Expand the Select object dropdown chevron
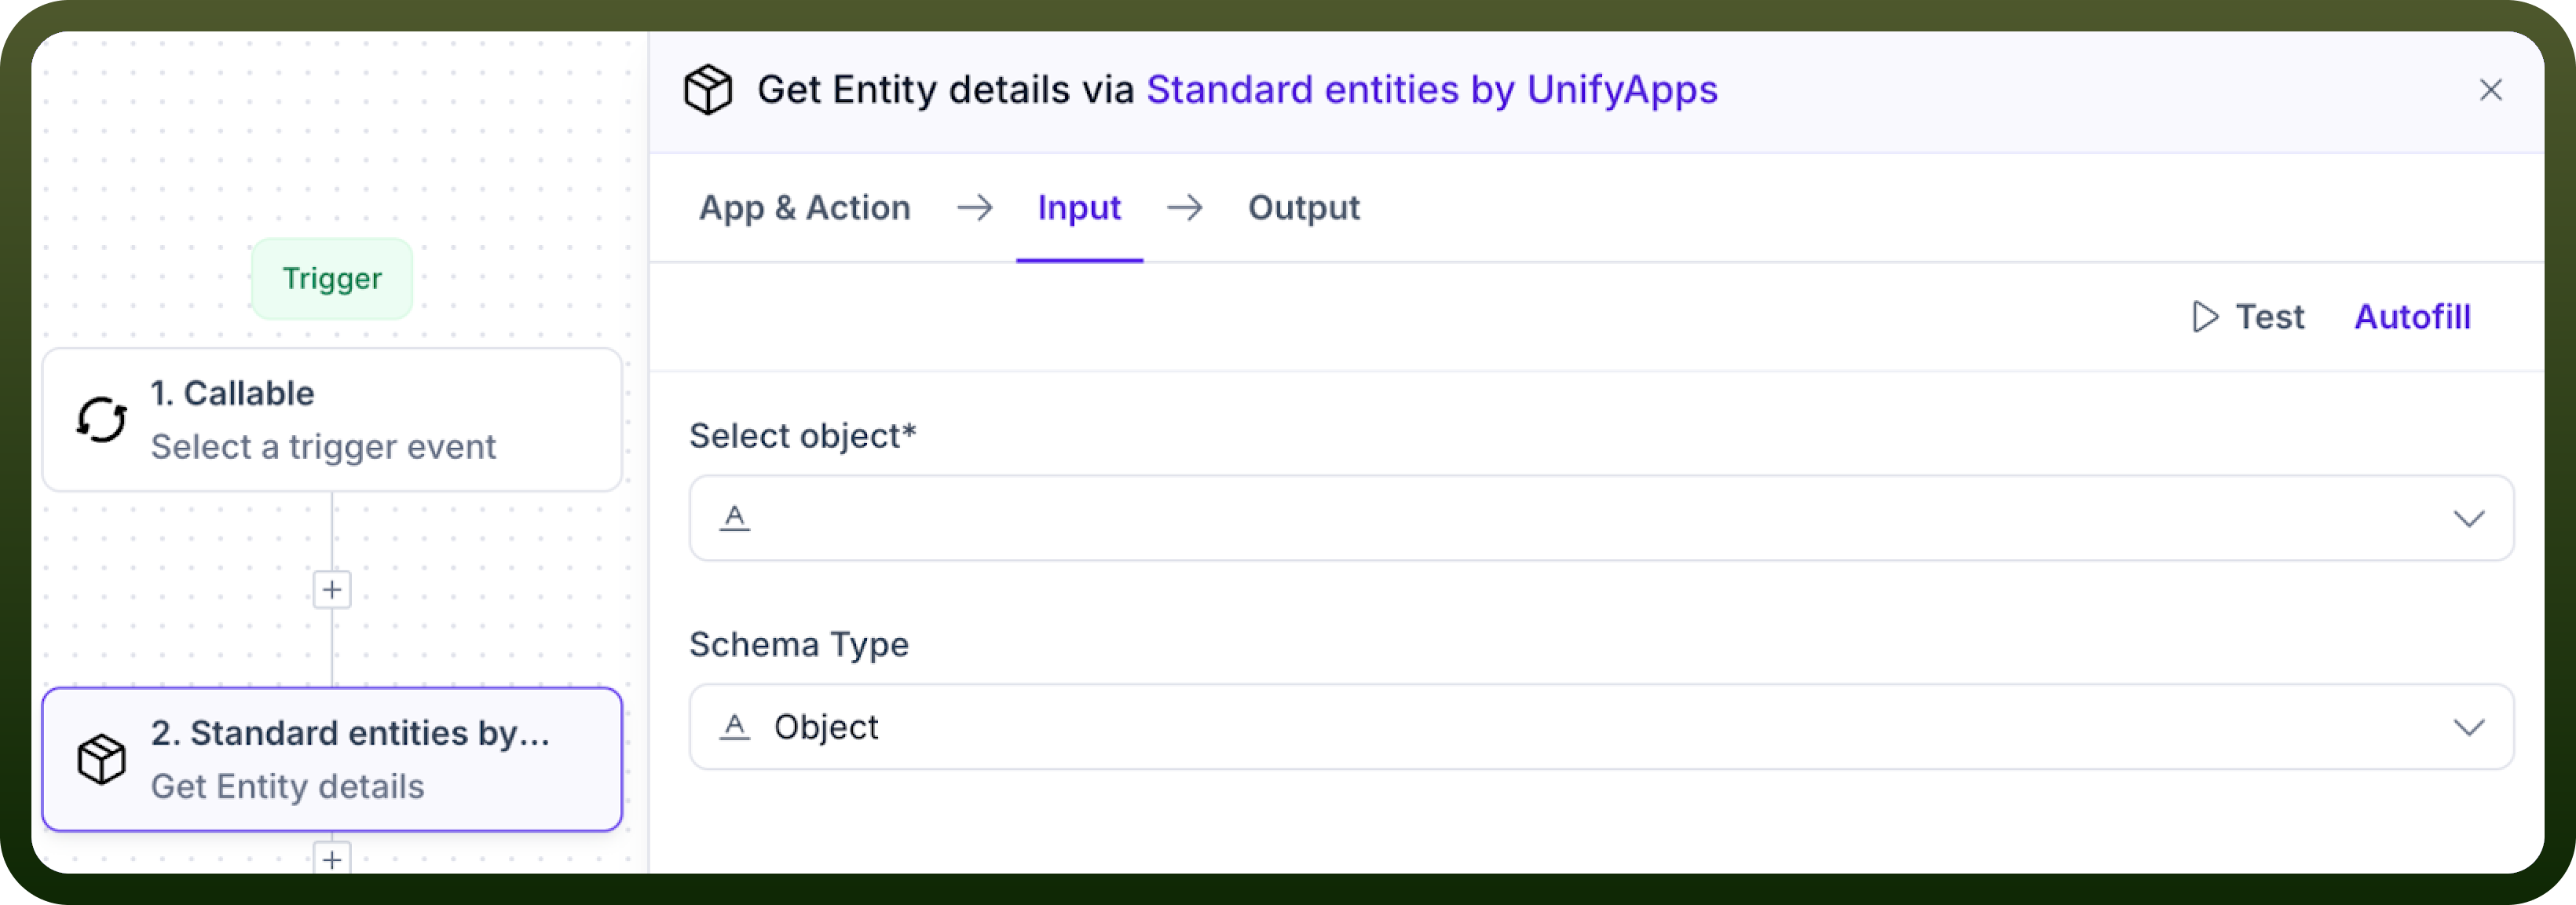Screen dimensions: 2576x905 [x=2469, y=519]
